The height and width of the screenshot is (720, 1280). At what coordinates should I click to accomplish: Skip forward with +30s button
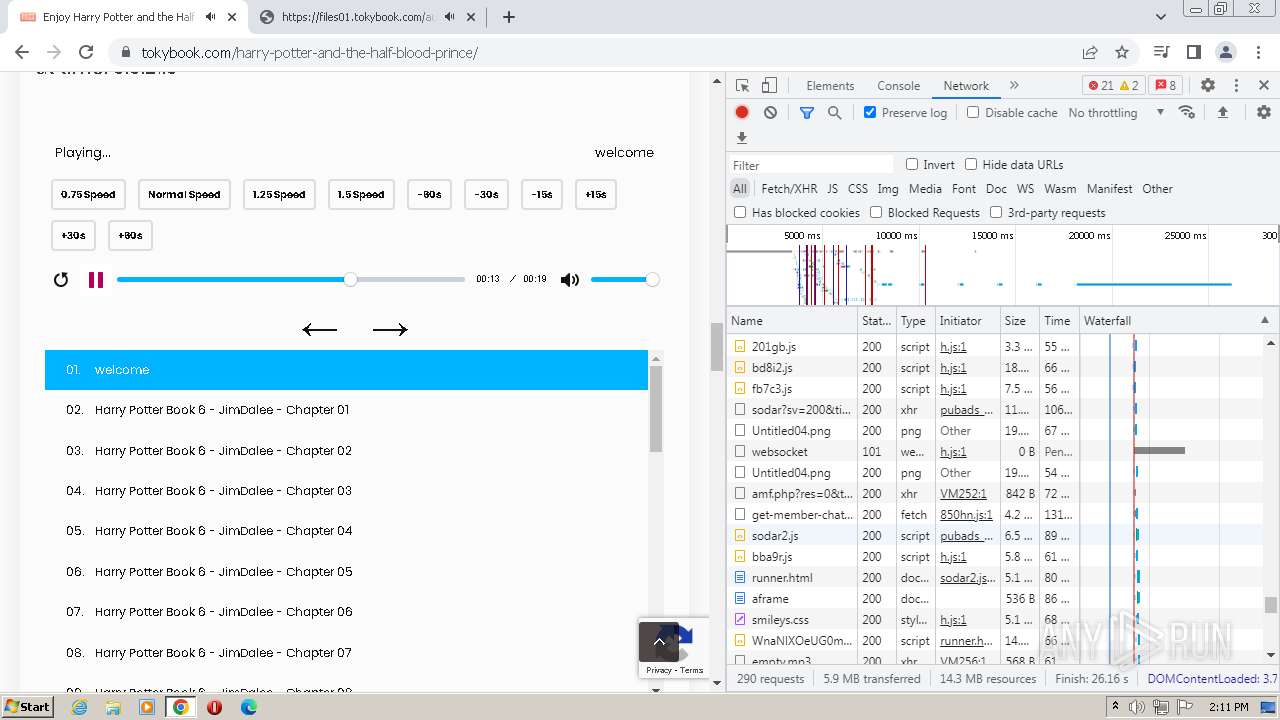click(73, 236)
